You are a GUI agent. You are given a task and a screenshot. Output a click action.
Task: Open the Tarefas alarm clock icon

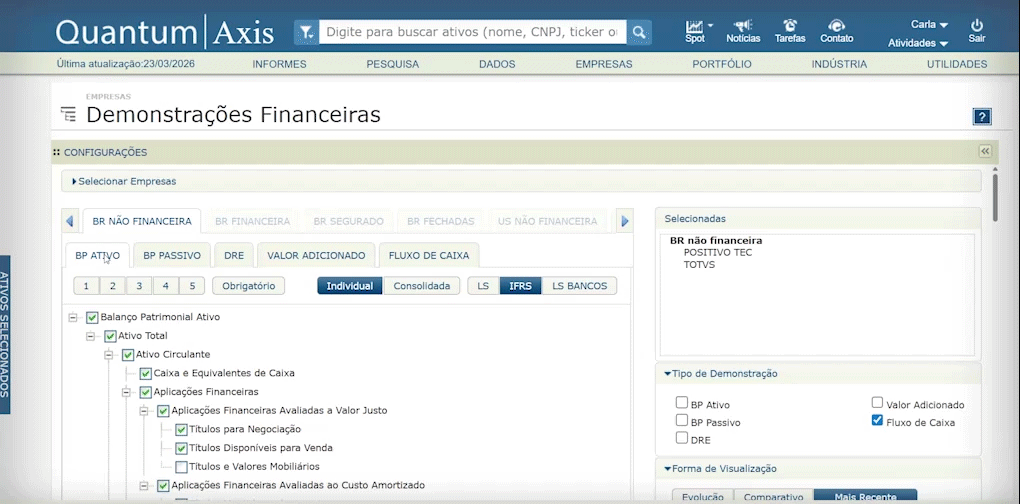(x=790, y=26)
